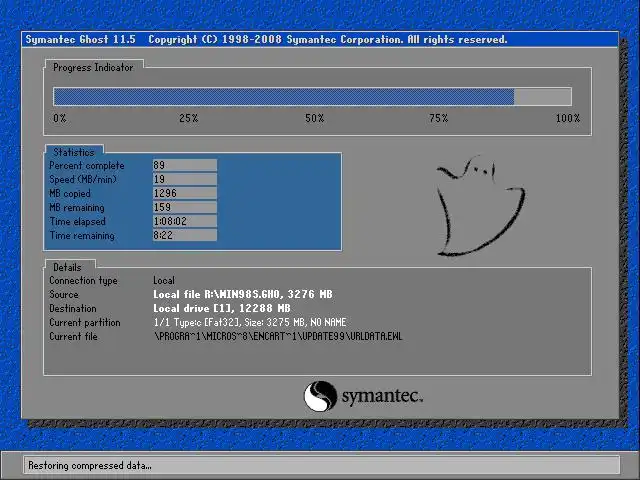
Task: Click the 75% progress scale label
Action: click(x=439, y=118)
